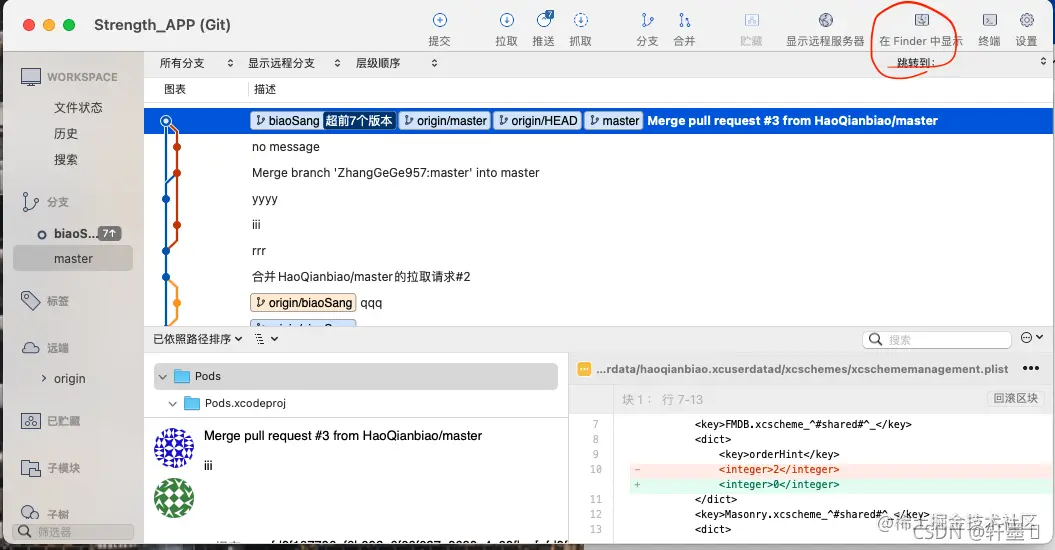Click the magnifier icon in the sidebar filter (筛选器) field
This screenshot has height=550, width=1055.
click(x=24, y=531)
